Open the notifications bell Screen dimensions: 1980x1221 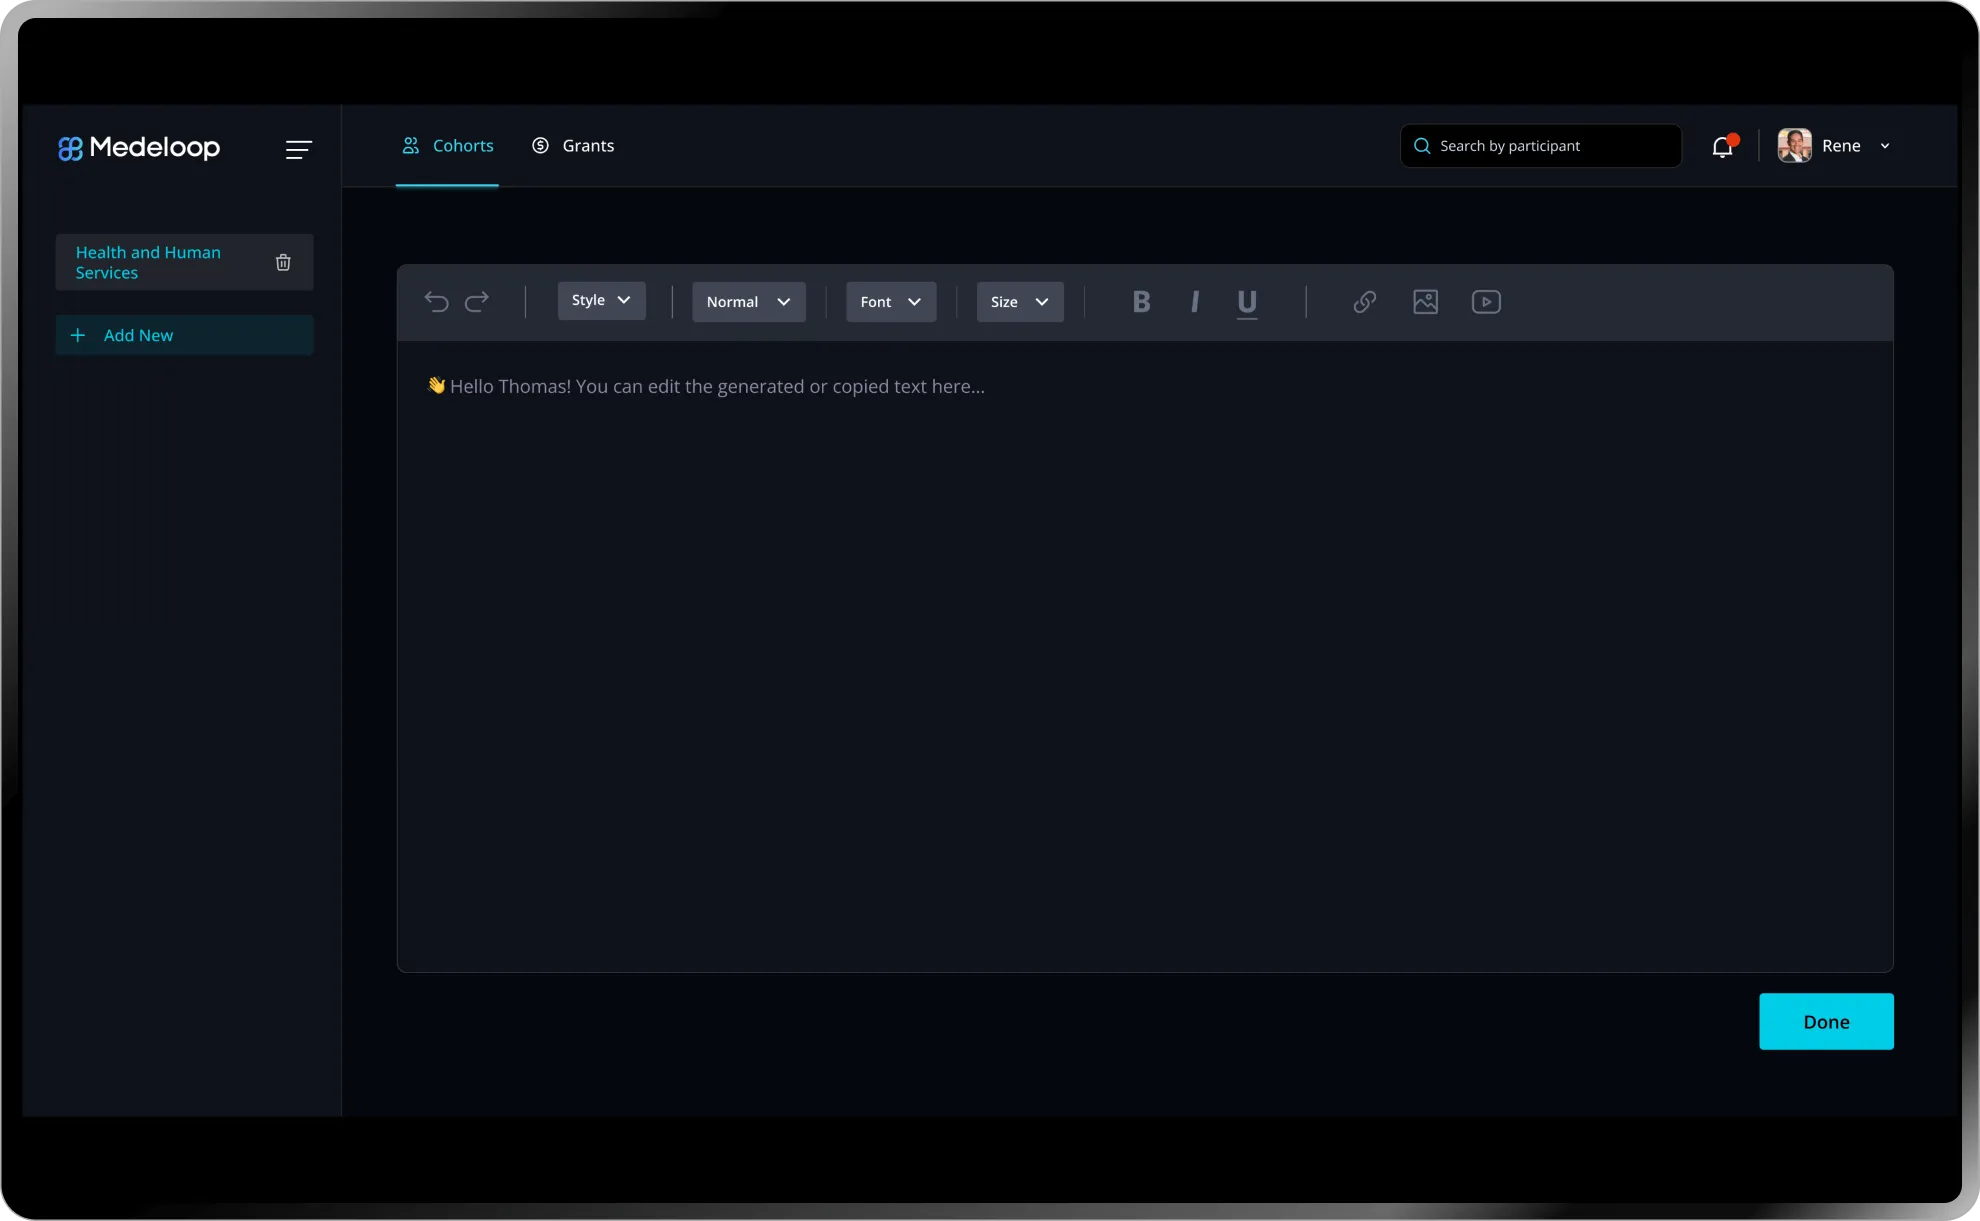(1722, 147)
